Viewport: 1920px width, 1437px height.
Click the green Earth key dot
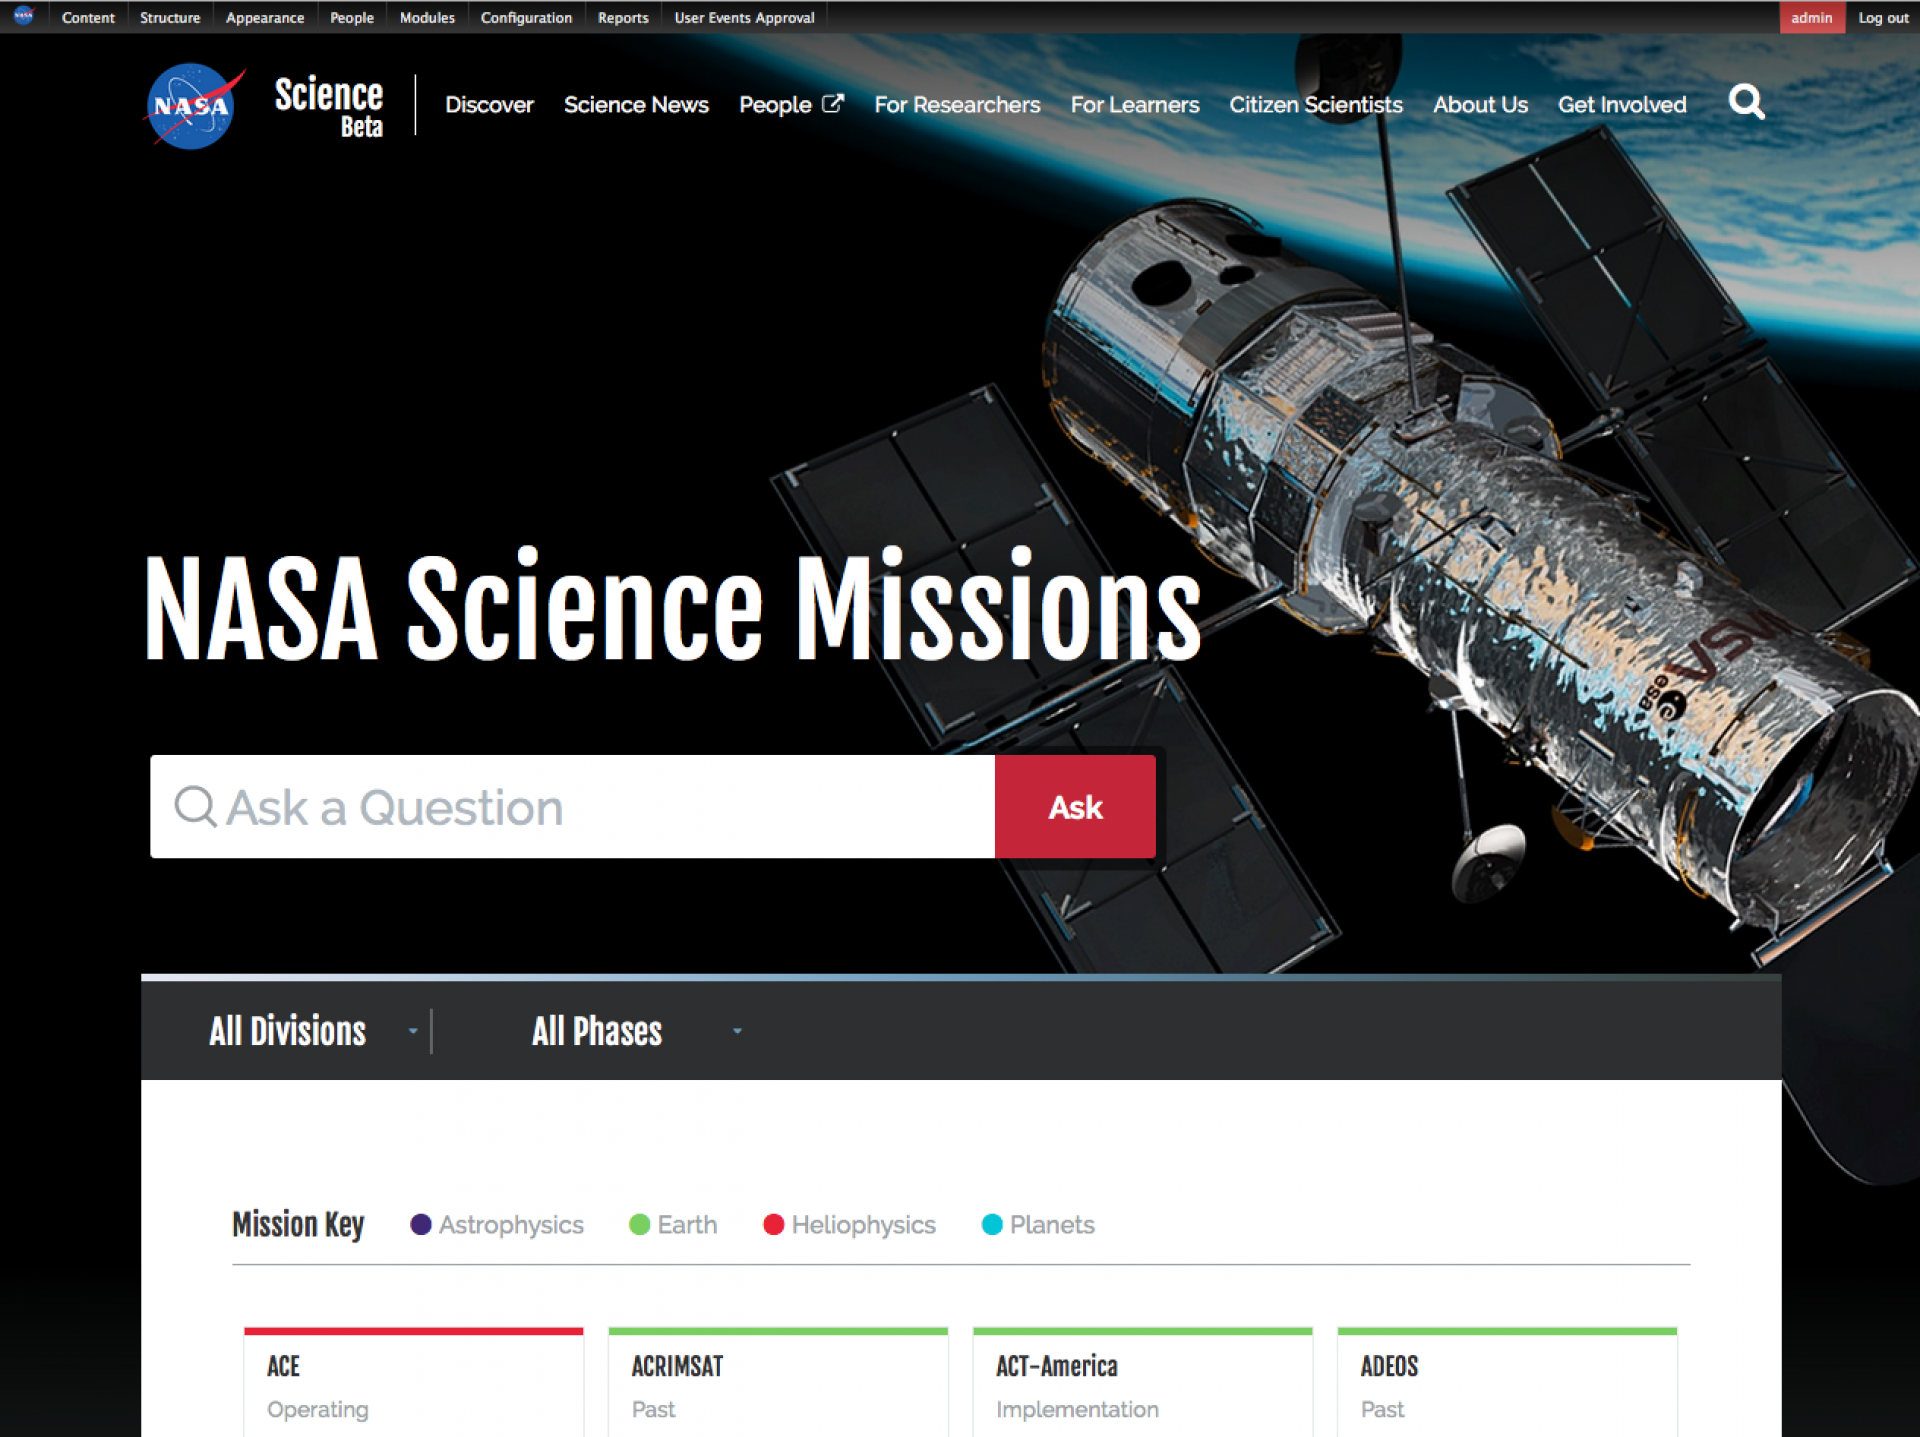pyautogui.click(x=639, y=1224)
